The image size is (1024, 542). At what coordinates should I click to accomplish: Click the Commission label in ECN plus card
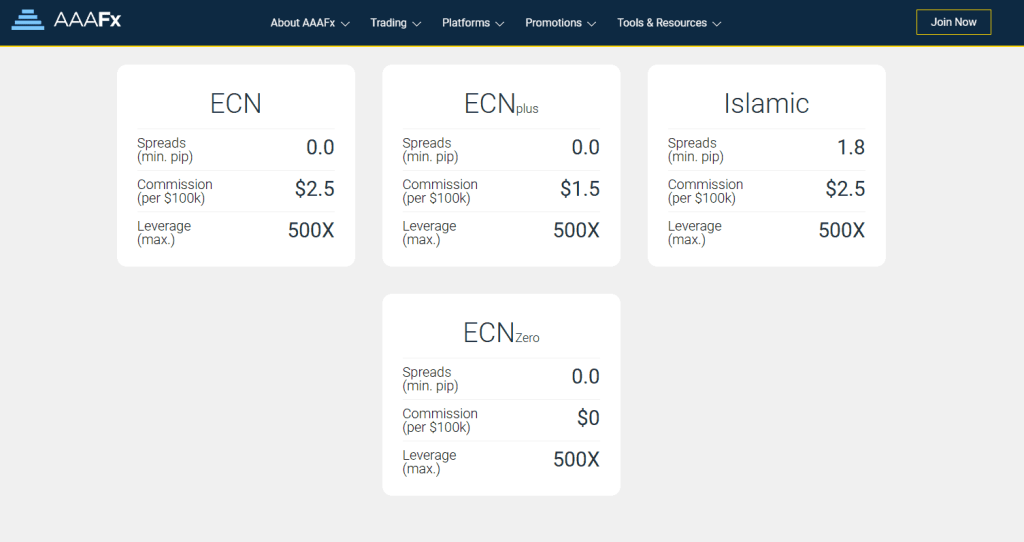(x=440, y=191)
